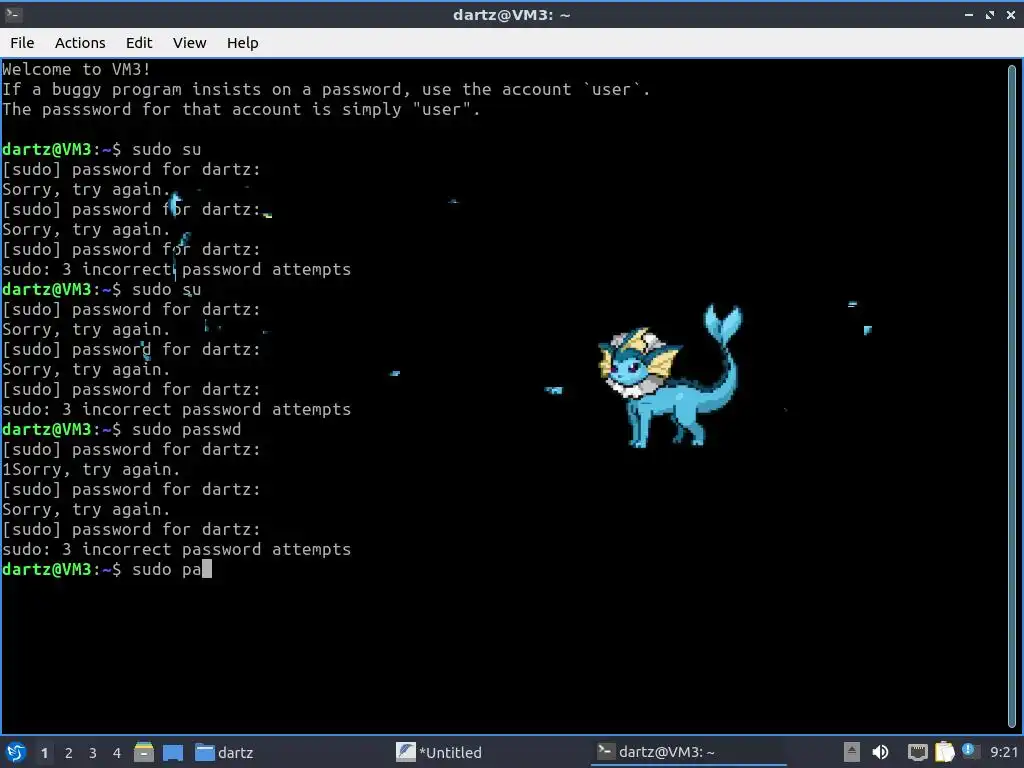Open the volume control icon

(x=880, y=752)
